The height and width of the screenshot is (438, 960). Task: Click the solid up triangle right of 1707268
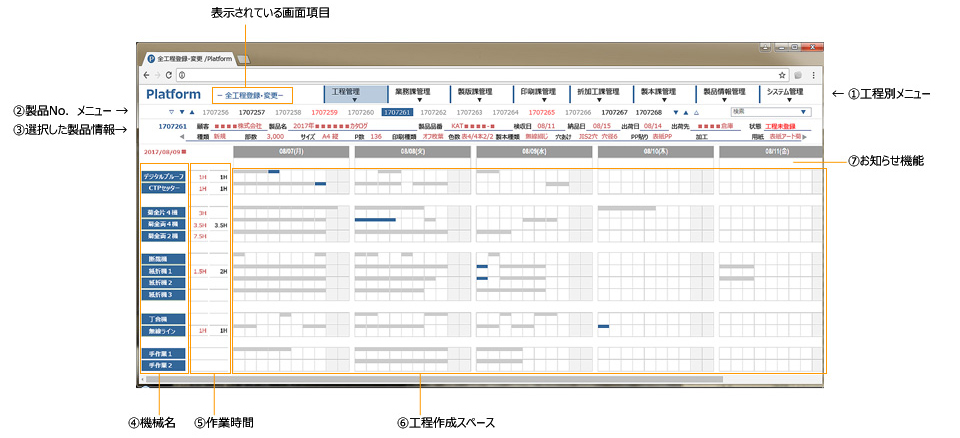(x=685, y=112)
